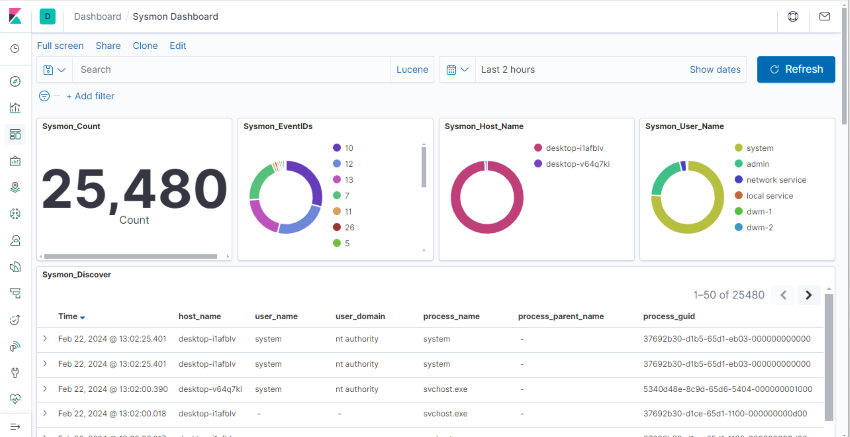Click the Recently viewed clock icon
Viewport: 850px width, 437px height.
pos(15,49)
